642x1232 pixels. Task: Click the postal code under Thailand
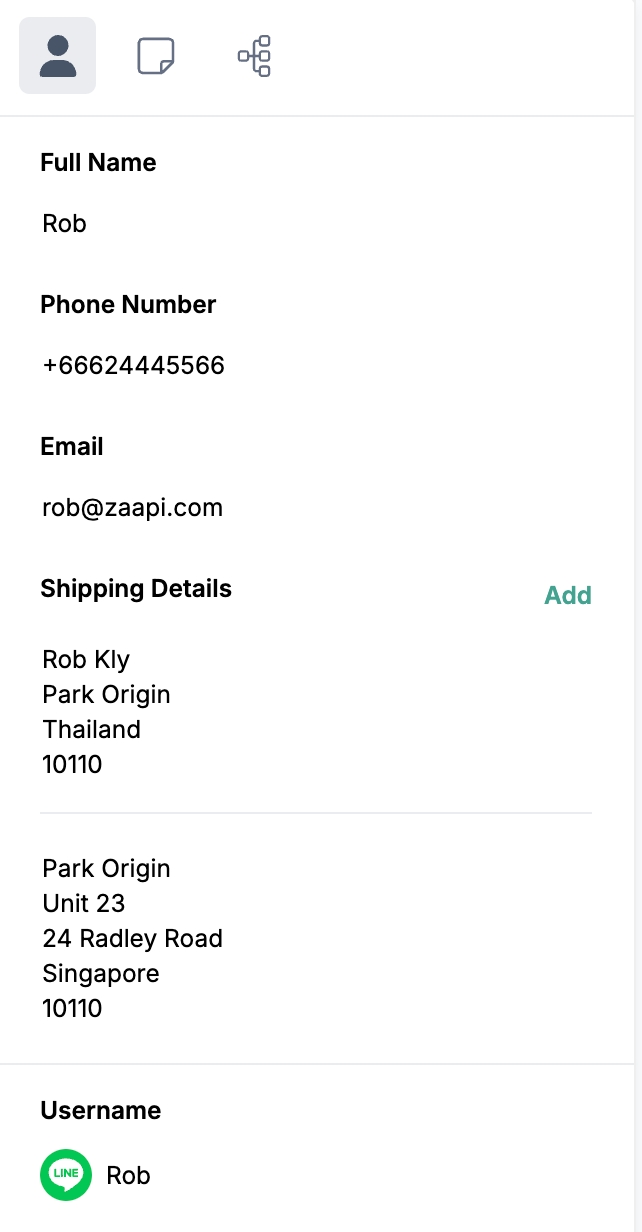point(72,764)
